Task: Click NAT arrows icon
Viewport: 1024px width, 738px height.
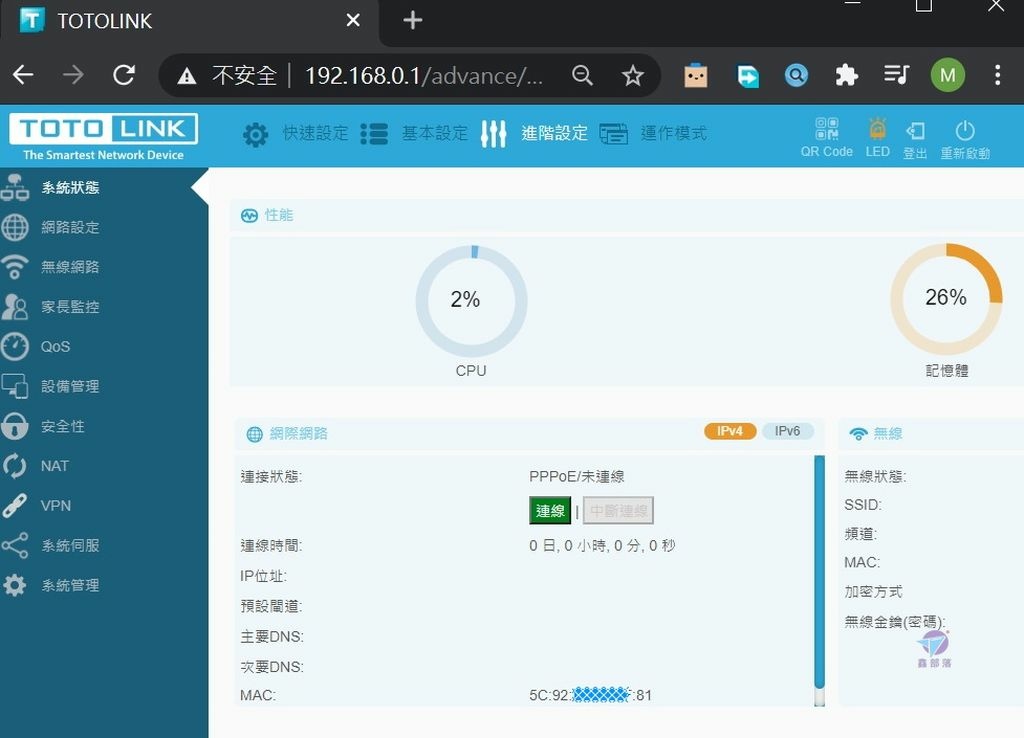Action: click(14, 466)
